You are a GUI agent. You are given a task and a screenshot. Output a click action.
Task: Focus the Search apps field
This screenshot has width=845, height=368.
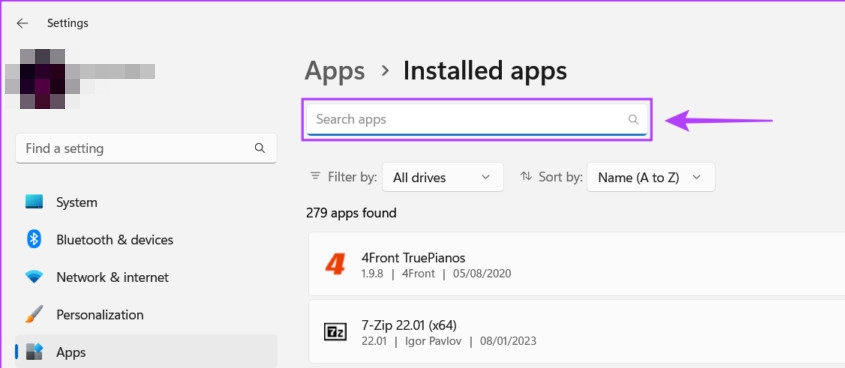coord(477,120)
